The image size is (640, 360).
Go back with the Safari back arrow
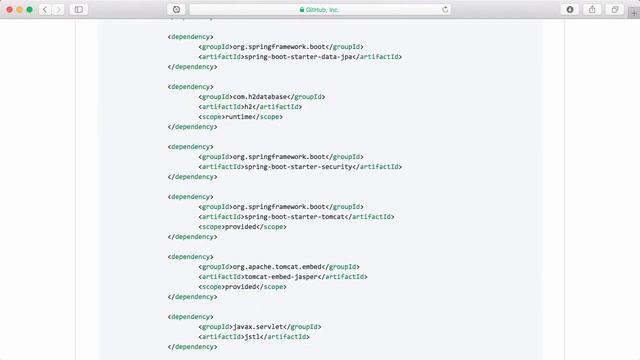(x=45, y=9)
